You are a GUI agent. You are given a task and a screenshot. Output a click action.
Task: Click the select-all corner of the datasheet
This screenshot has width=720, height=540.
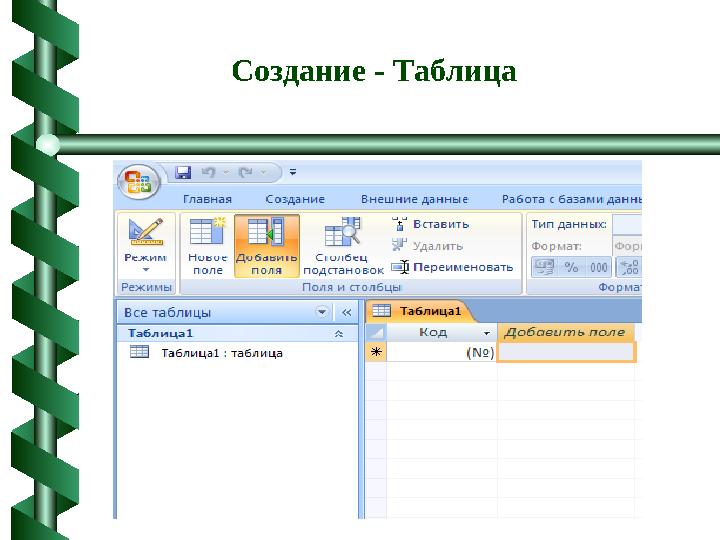pyautogui.click(x=377, y=332)
